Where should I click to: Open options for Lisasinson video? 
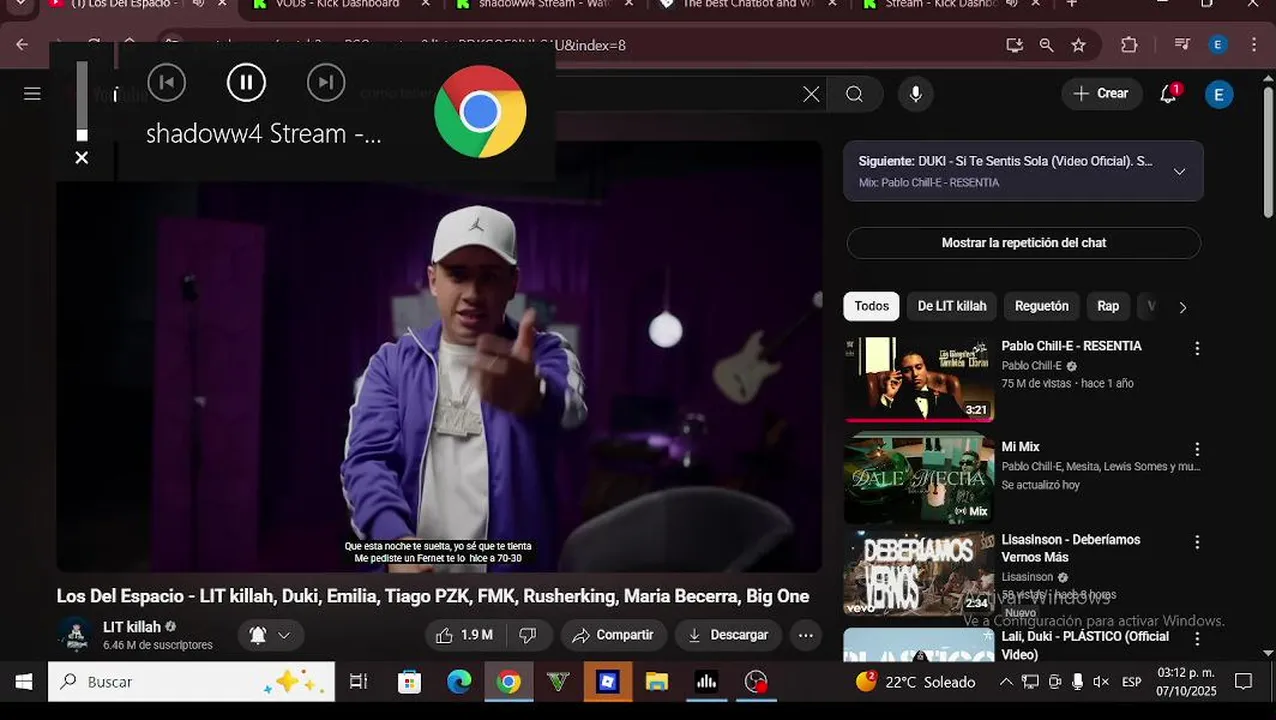point(1196,542)
